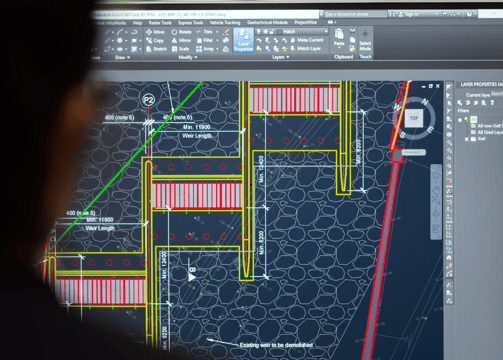Toggle layer on/off lightbulb for Hatch layer
Viewport: 503px width, 360px height.
point(259,32)
